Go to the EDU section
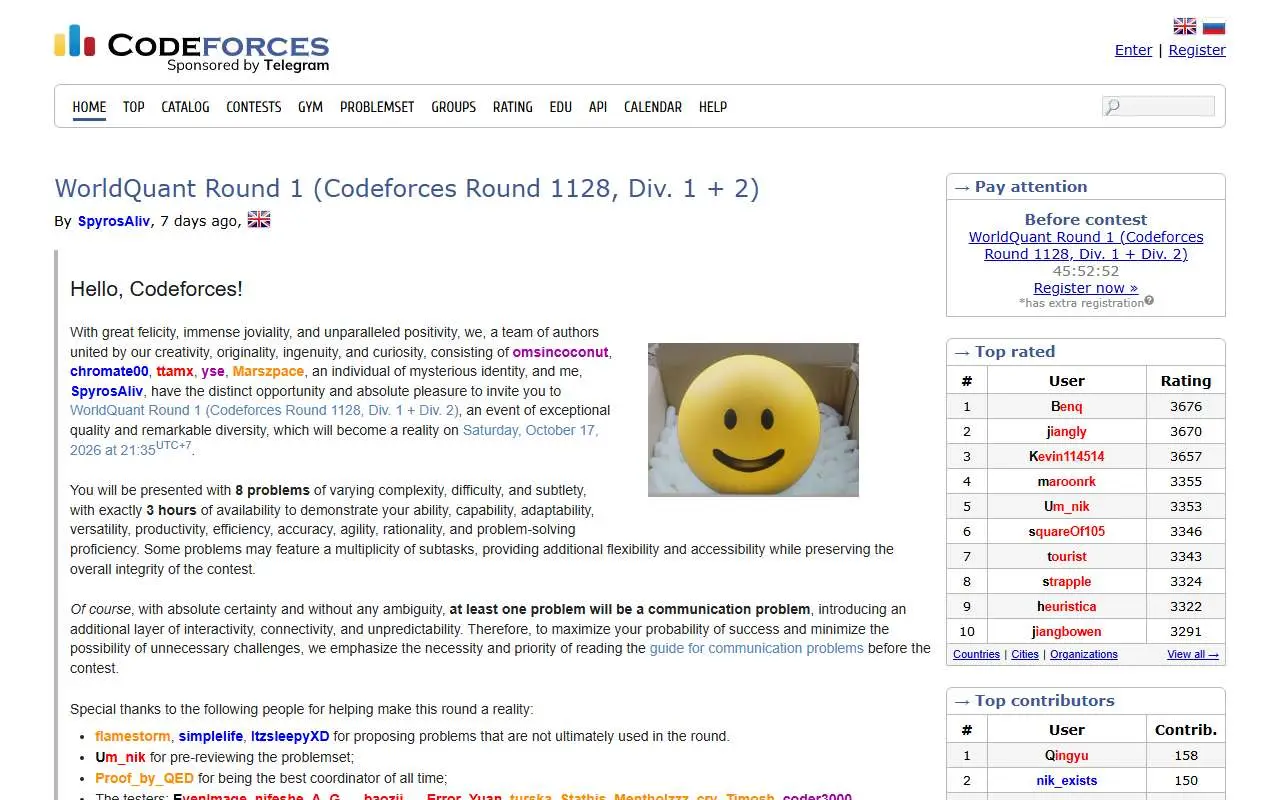 click(x=561, y=107)
